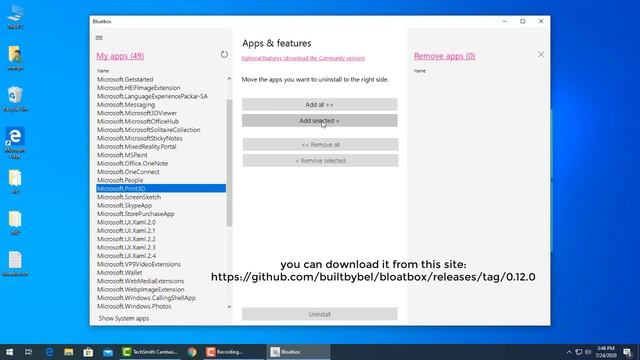Click the < Remove selected button
Viewport: 640px width, 360px height.
pos(320,160)
